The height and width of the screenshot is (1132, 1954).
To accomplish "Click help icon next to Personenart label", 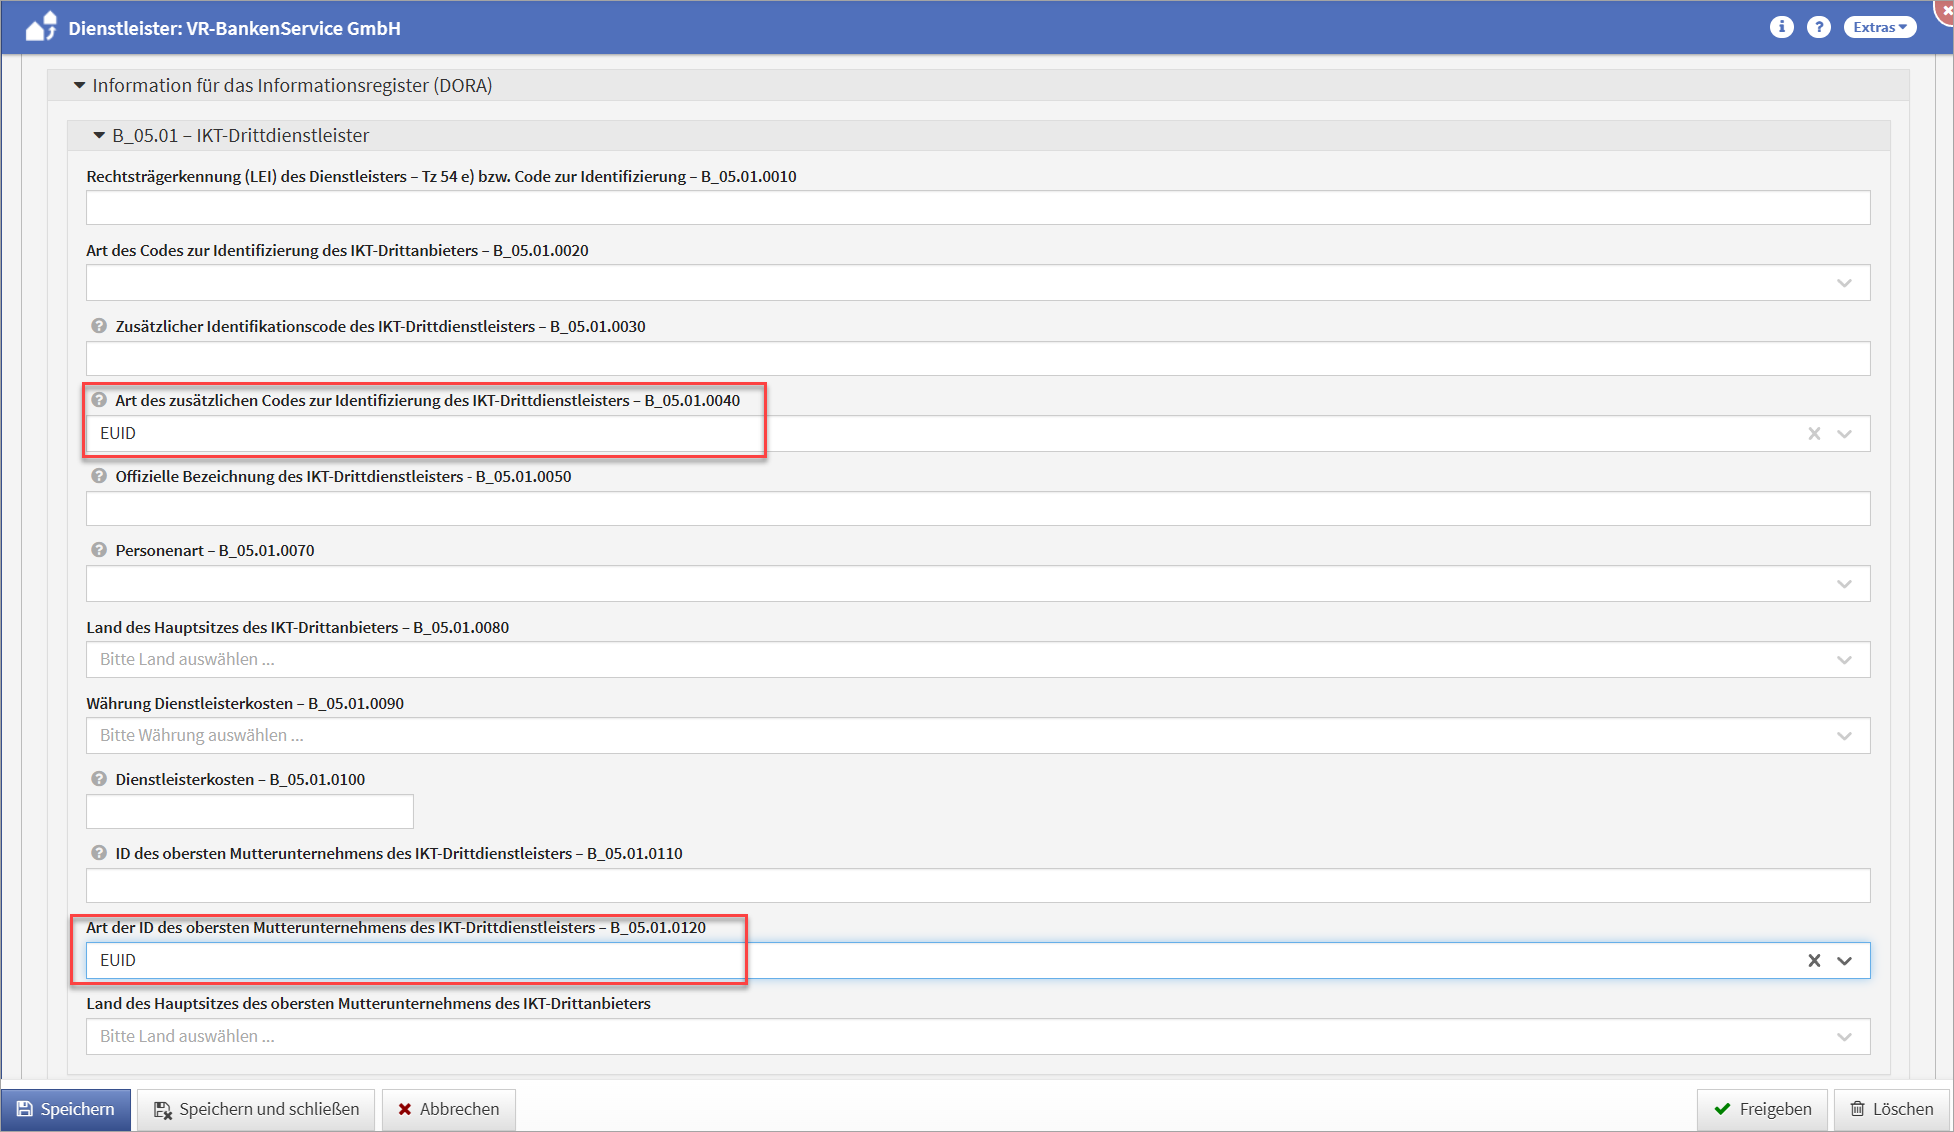I will click(99, 550).
